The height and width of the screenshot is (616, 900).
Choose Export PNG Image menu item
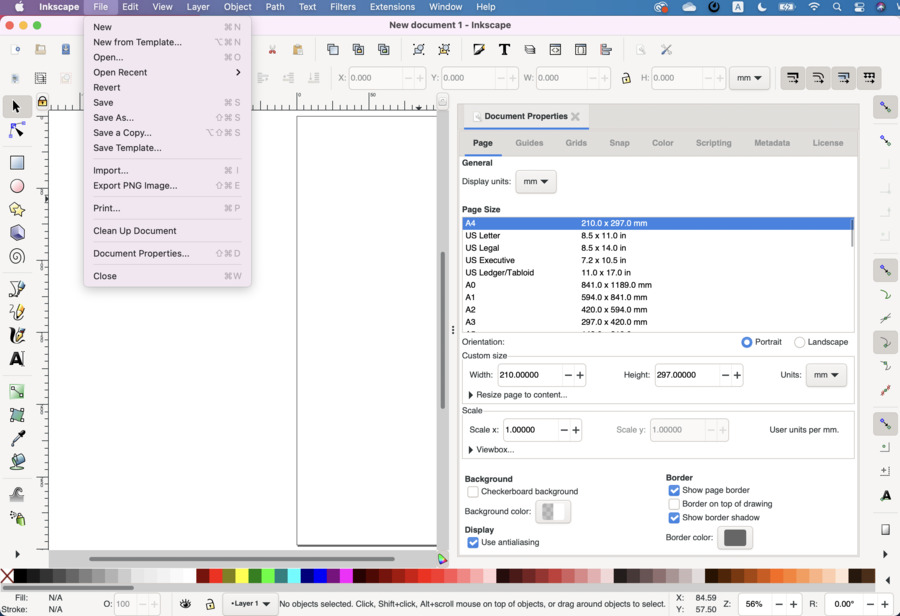point(166,185)
